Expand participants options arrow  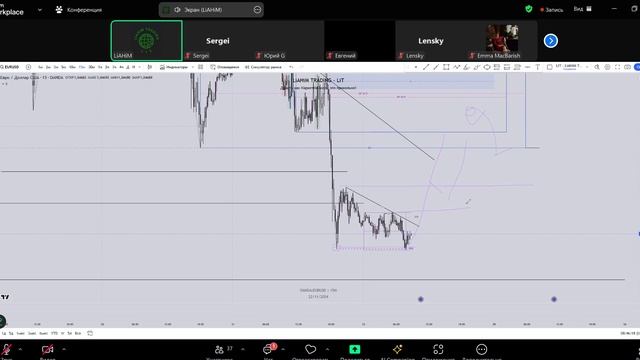click(243, 349)
